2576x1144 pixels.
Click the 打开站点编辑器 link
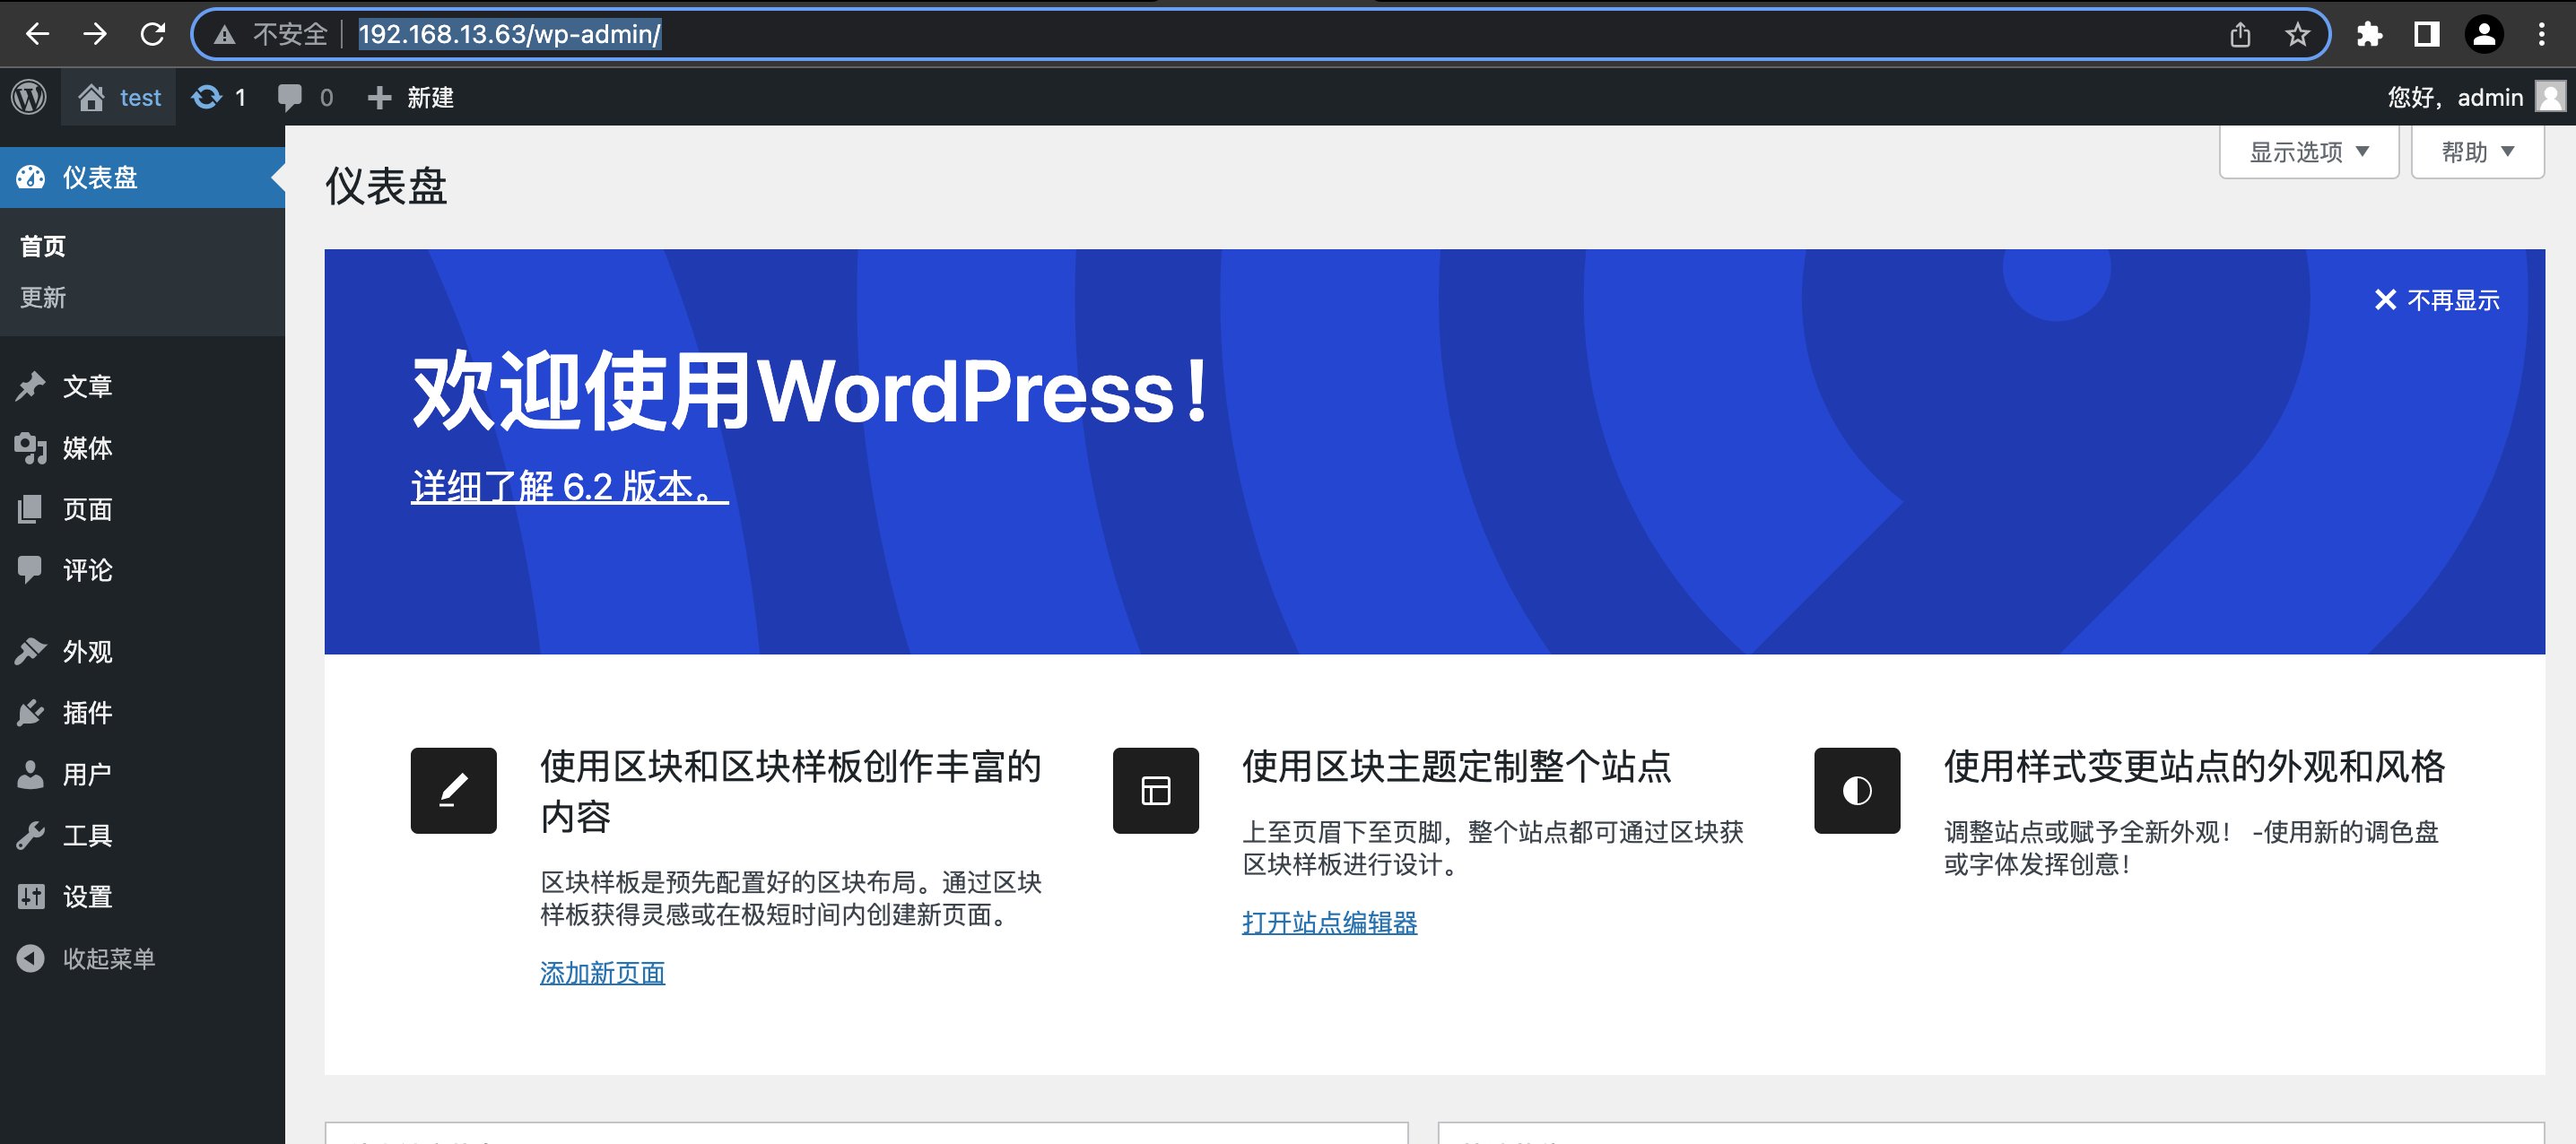coord(1329,922)
